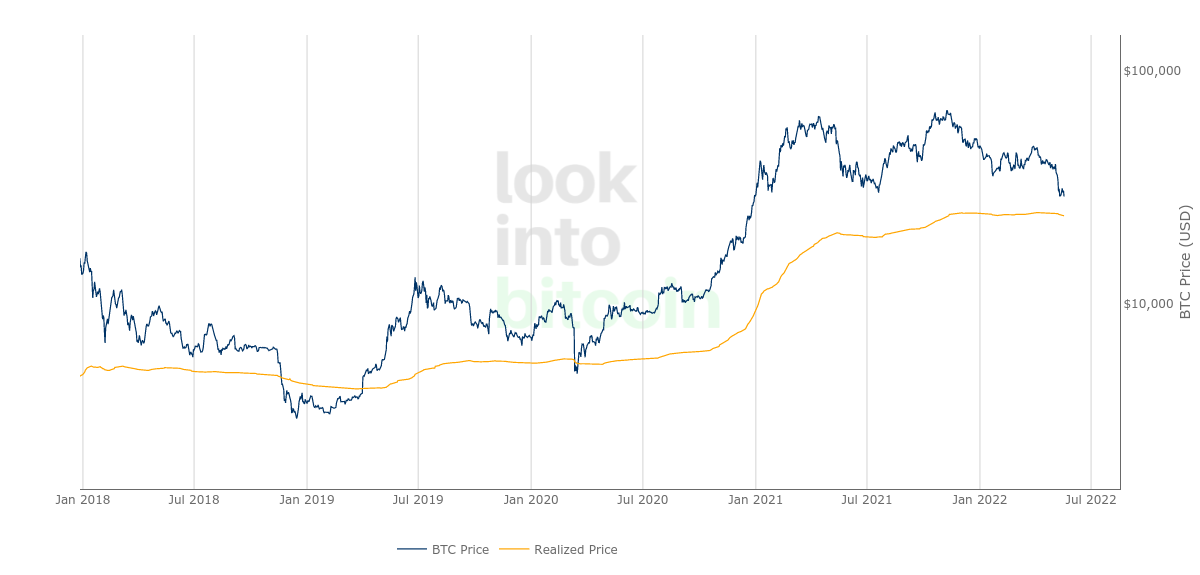Click the Jan 2020 x-axis label
This screenshot has height=575, width=1200.
point(530,499)
